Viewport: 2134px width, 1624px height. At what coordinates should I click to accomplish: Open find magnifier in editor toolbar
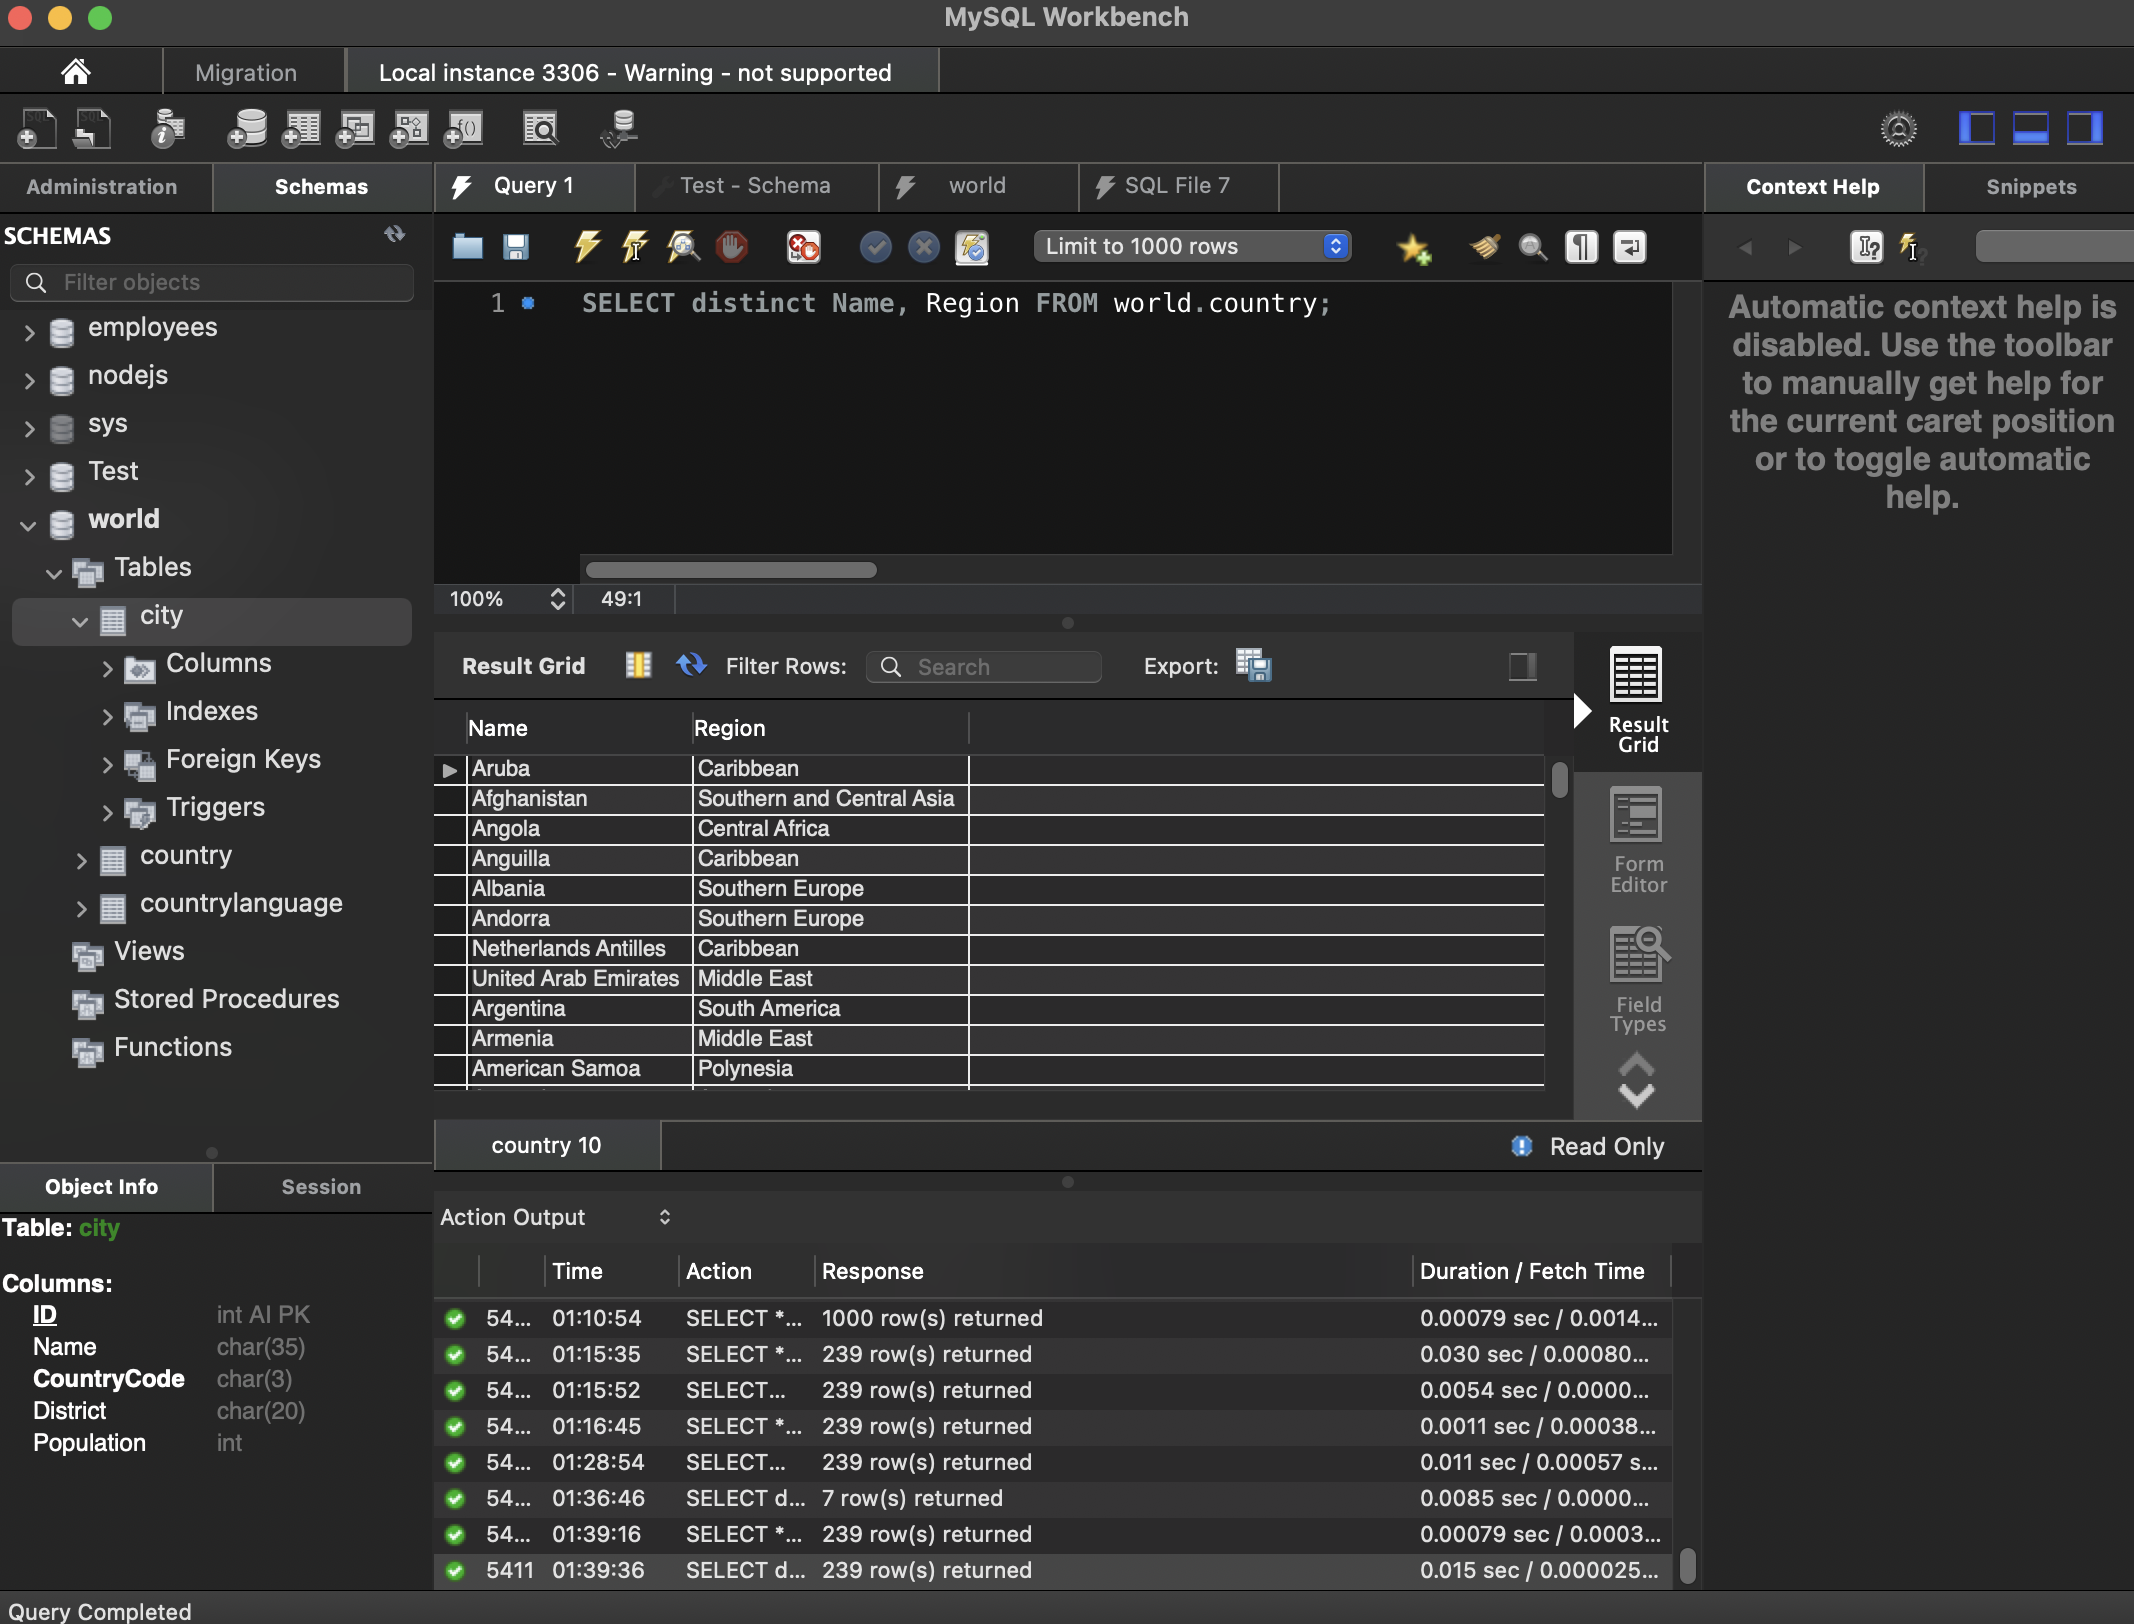pyautogui.click(x=1533, y=247)
